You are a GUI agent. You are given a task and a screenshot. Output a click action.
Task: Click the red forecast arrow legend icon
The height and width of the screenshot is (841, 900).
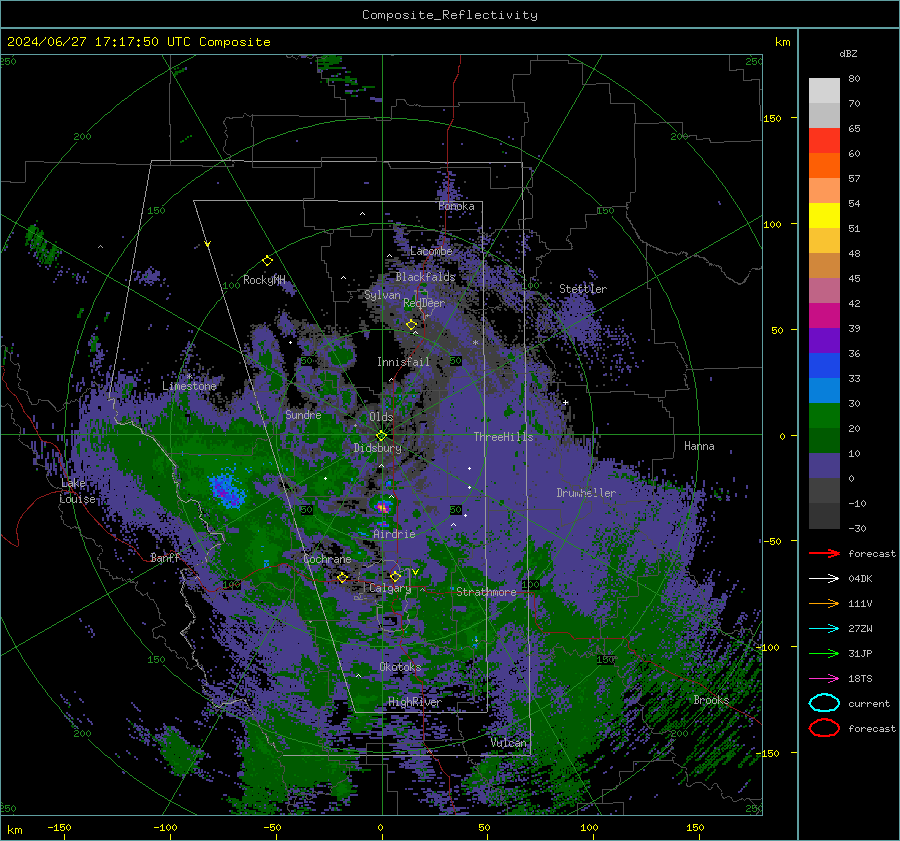click(x=824, y=553)
